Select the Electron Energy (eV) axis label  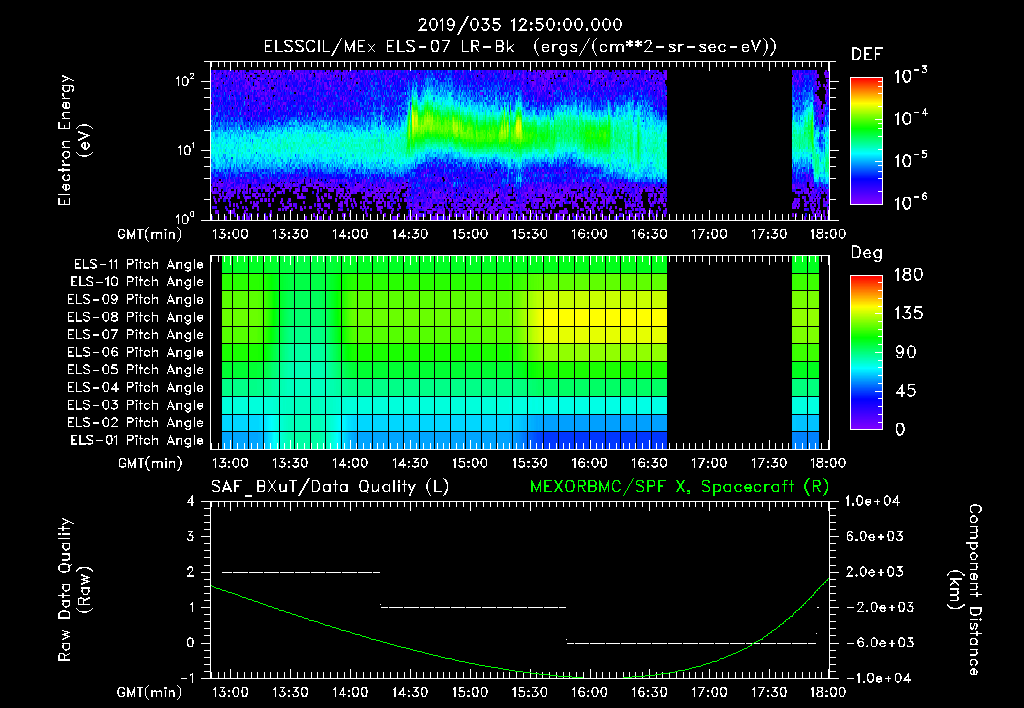click(x=74, y=140)
